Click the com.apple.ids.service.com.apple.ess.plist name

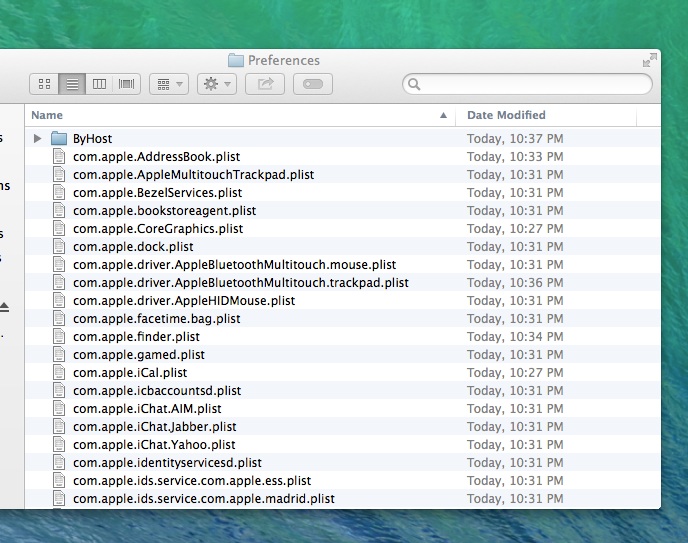pyautogui.click(x=192, y=481)
